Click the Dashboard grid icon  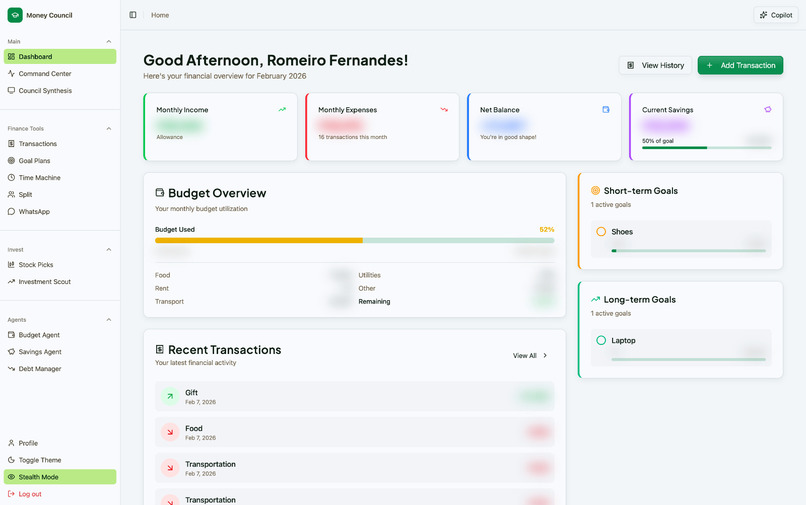11,57
